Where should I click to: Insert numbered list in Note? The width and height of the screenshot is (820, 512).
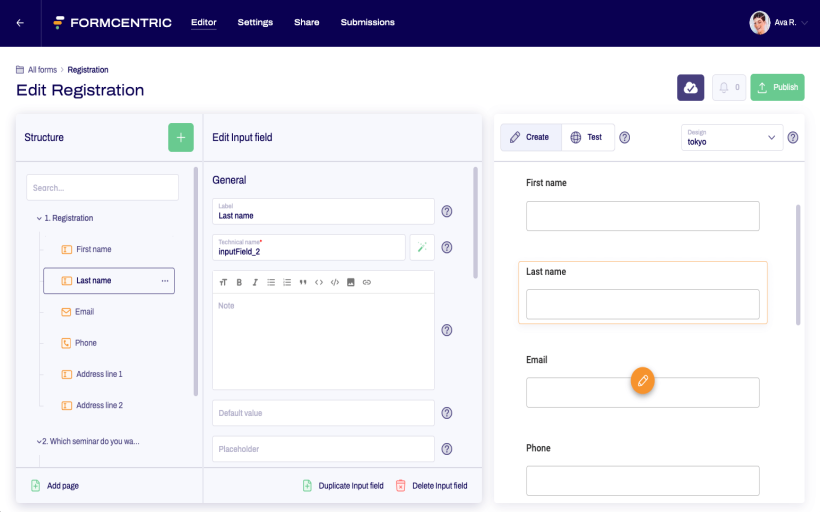(287, 282)
